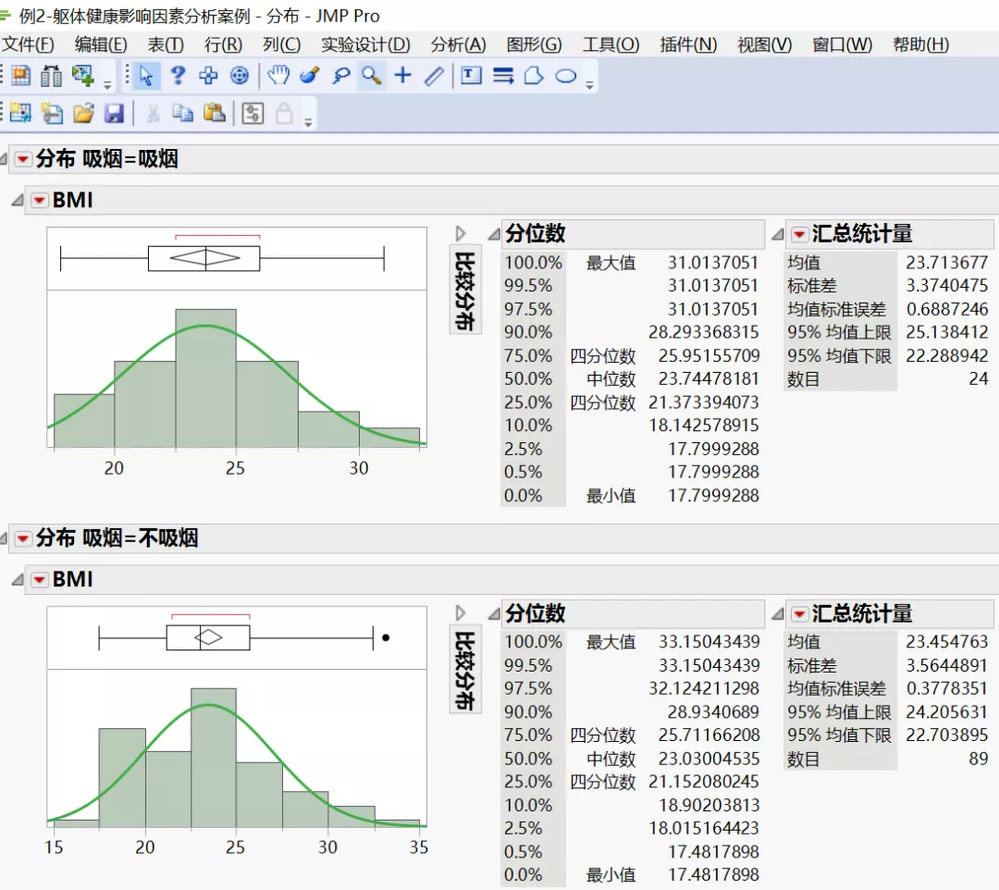The height and width of the screenshot is (890, 999).
Task: Click the 列(C) menu
Action: (x=282, y=45)
